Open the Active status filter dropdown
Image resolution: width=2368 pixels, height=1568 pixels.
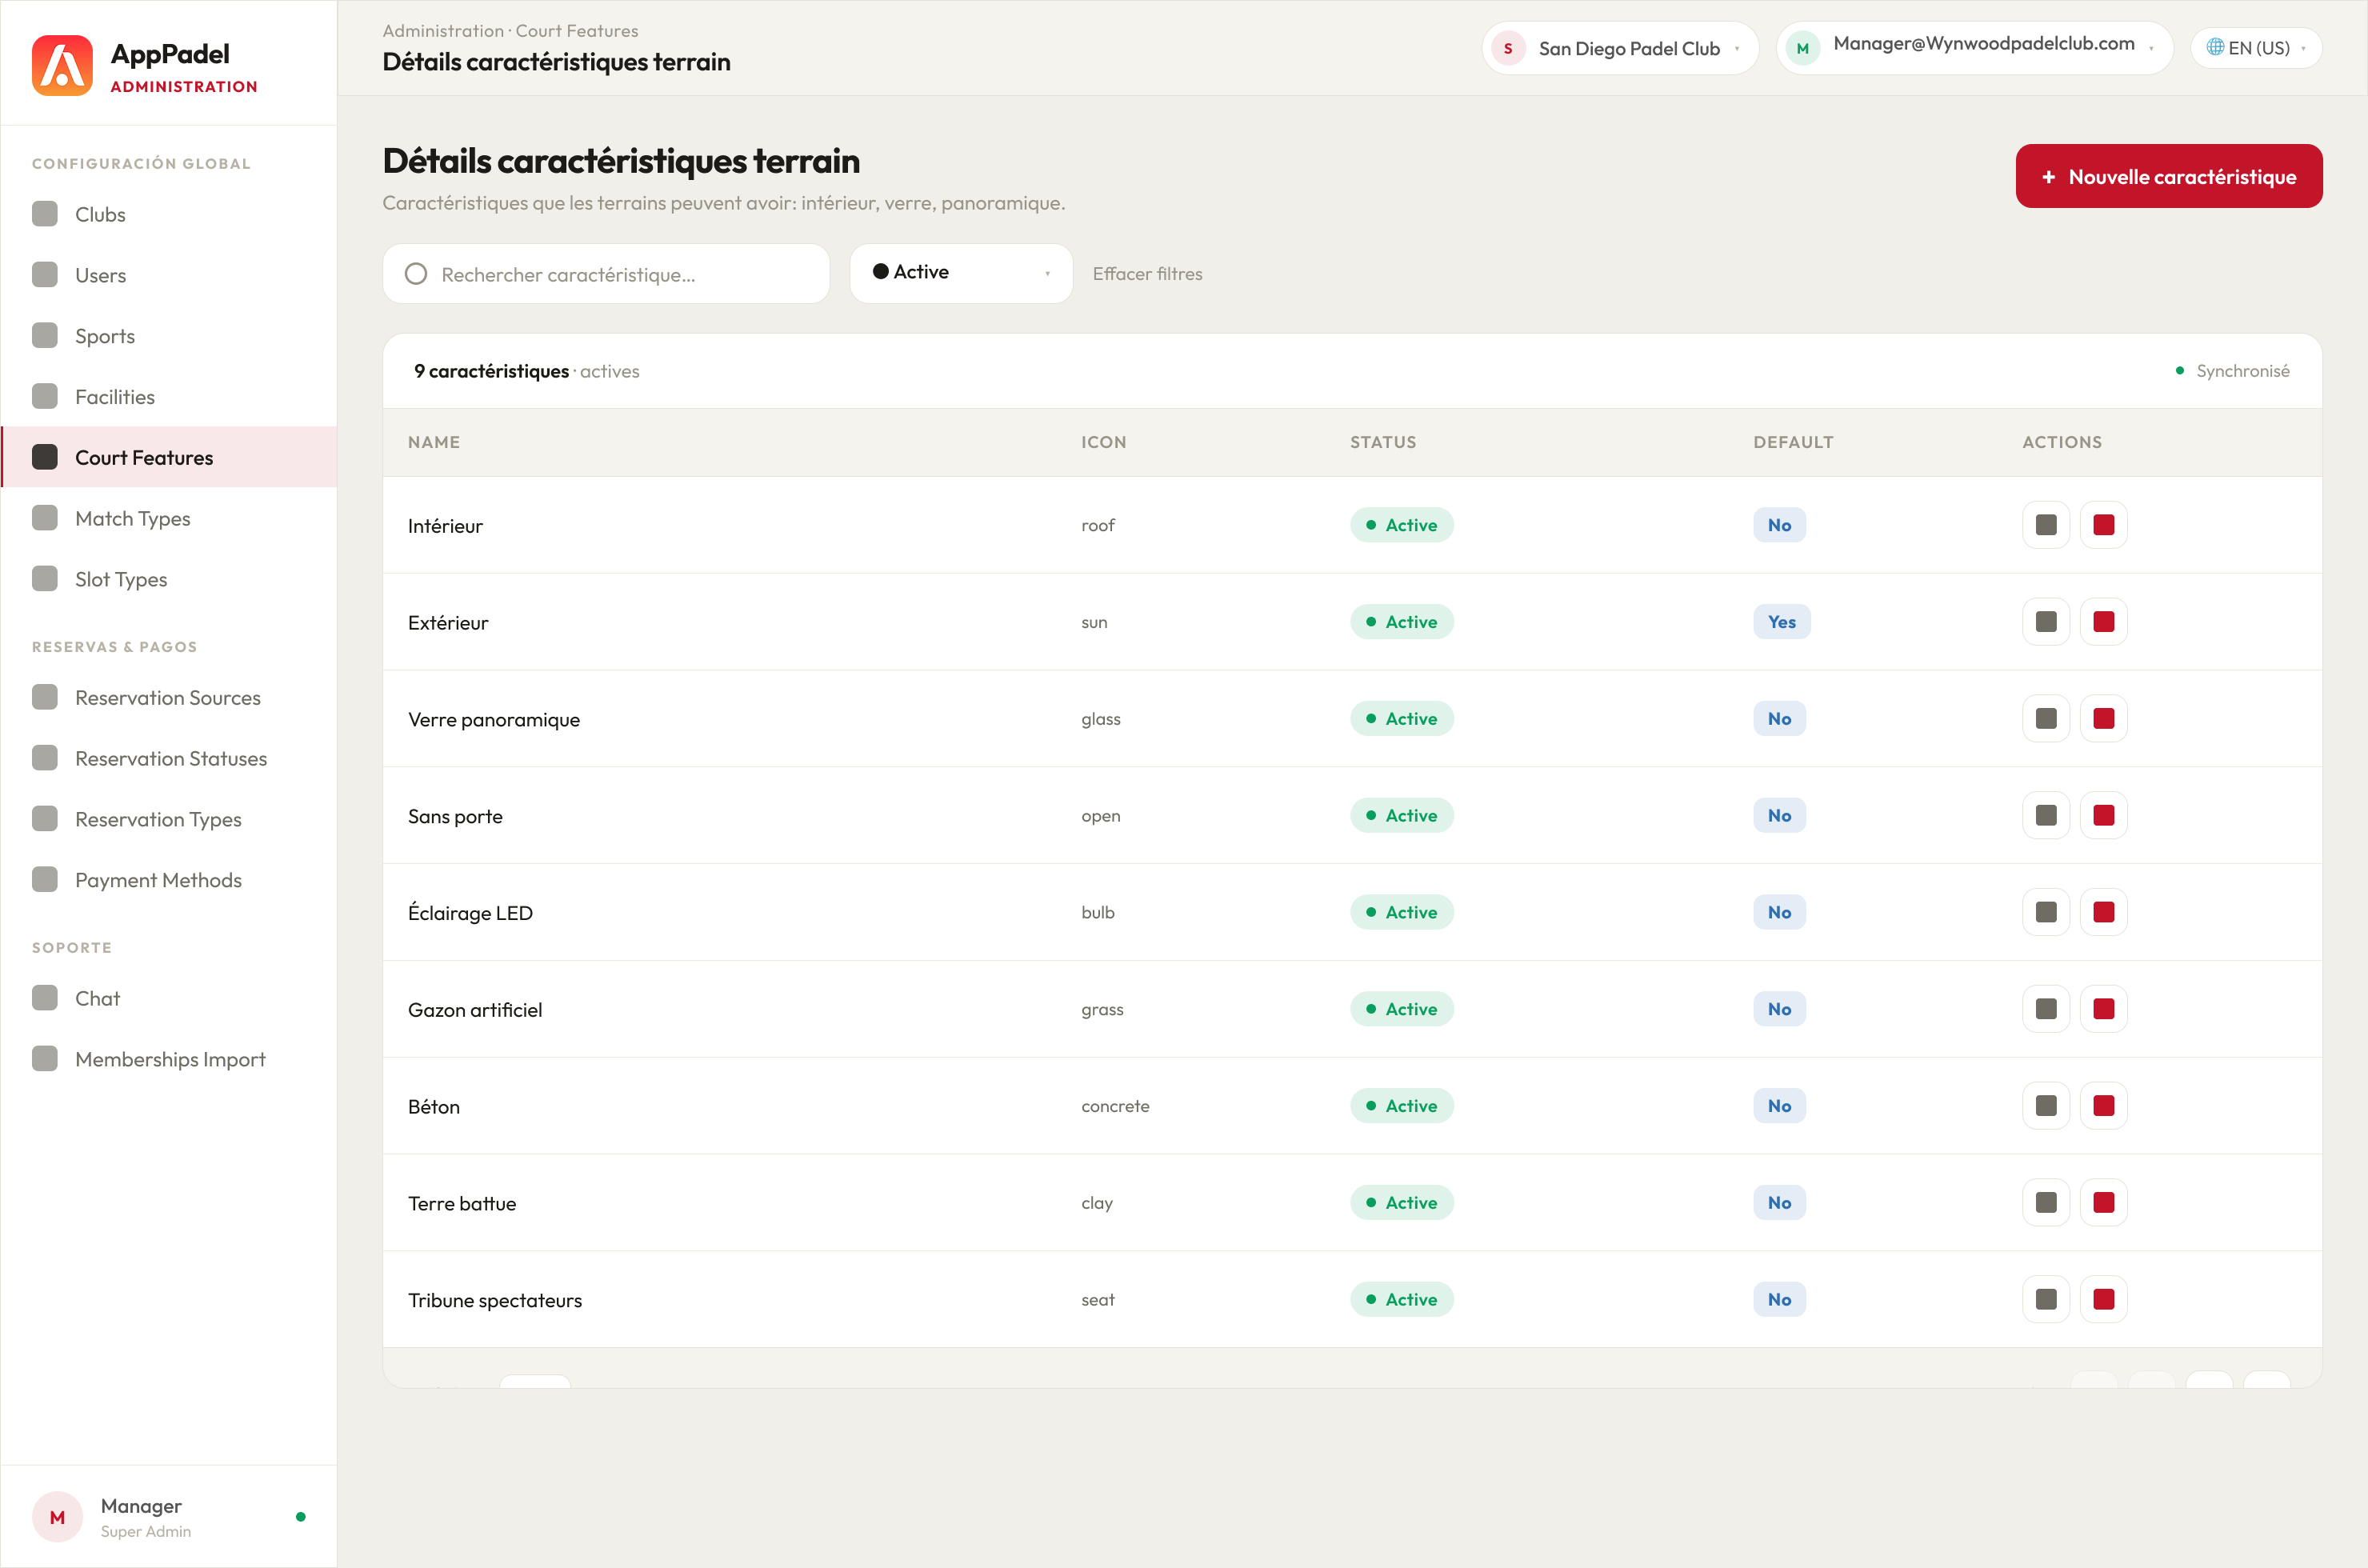tap(961, 273)
